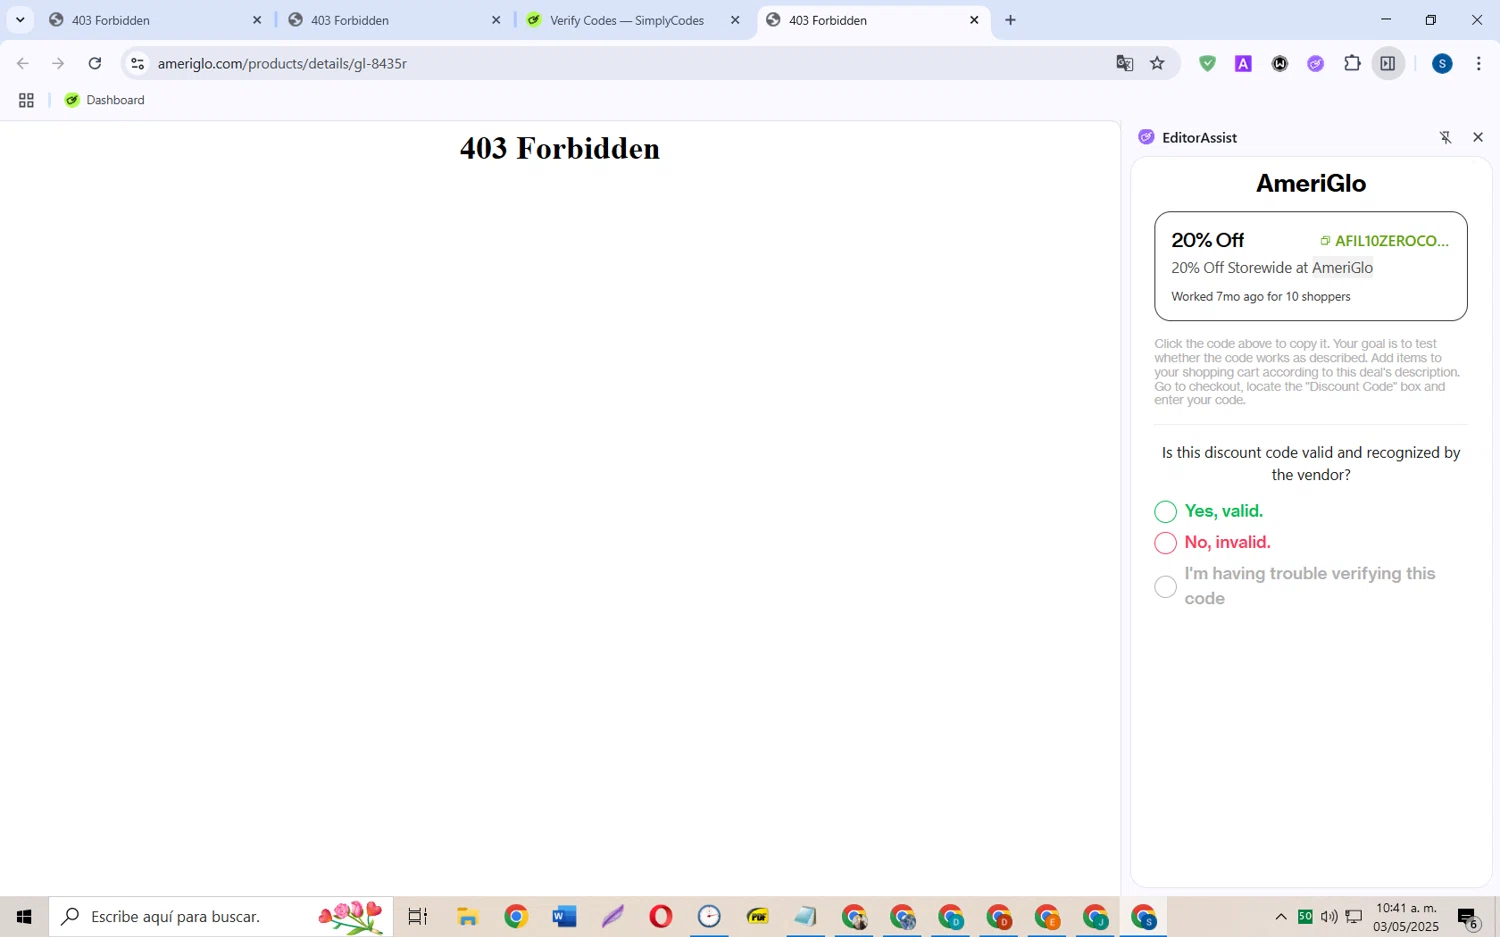The image size is (1500, 937).
Task: Click the forward navigation arrow
Action: click(x=58, y=63)
